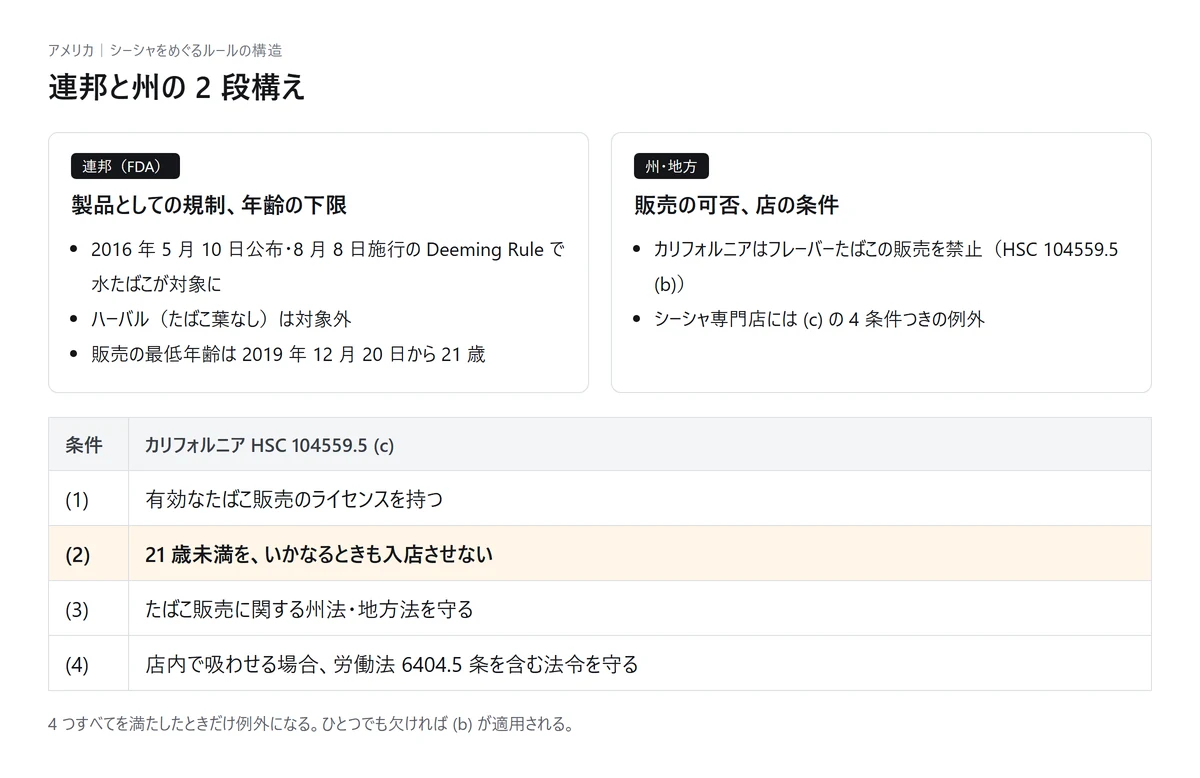Click the 州・地方 badge
The height and width of the screenshot is (778, 1200).
pos(671,166)
